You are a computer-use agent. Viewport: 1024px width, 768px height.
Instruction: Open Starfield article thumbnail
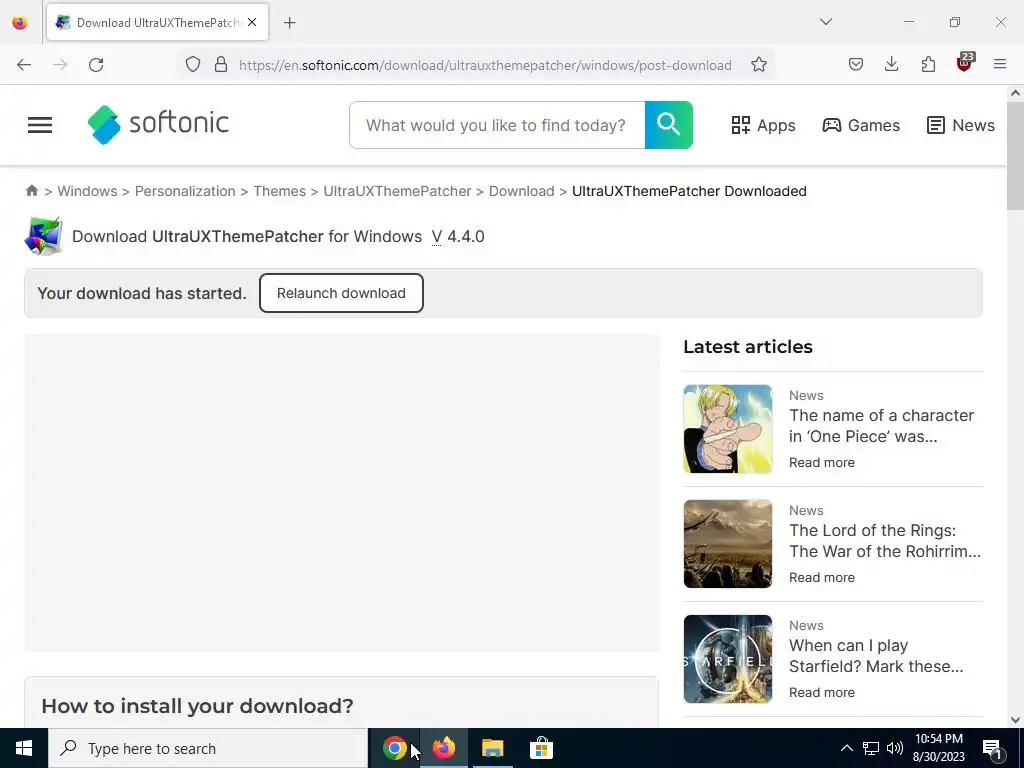click(728, 659)
